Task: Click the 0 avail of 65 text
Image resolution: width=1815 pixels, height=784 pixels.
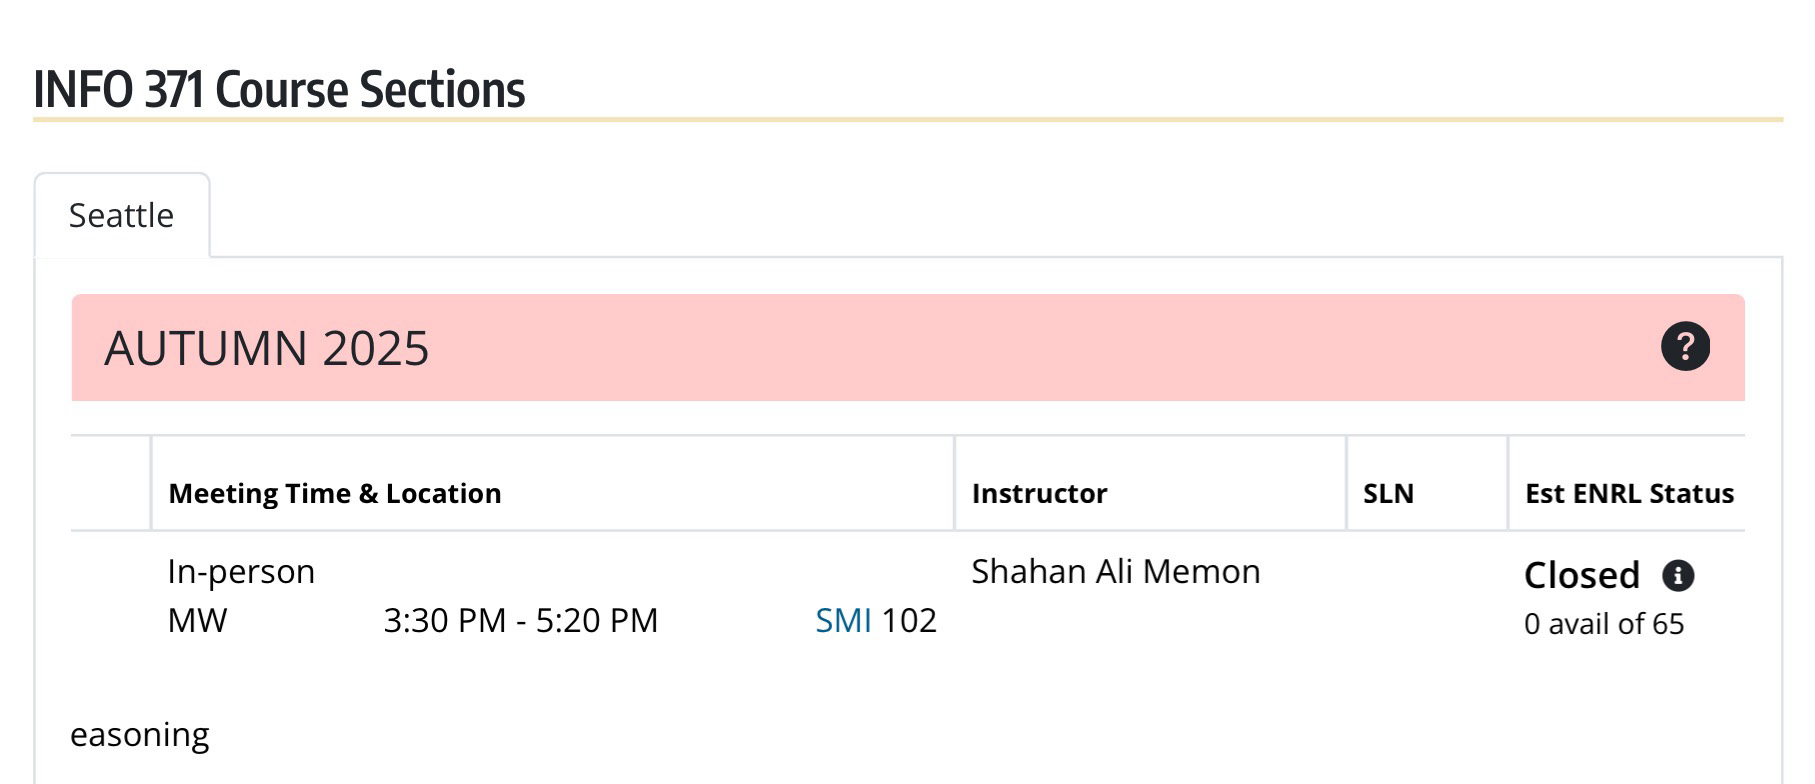Action: tap(1603, 624)
